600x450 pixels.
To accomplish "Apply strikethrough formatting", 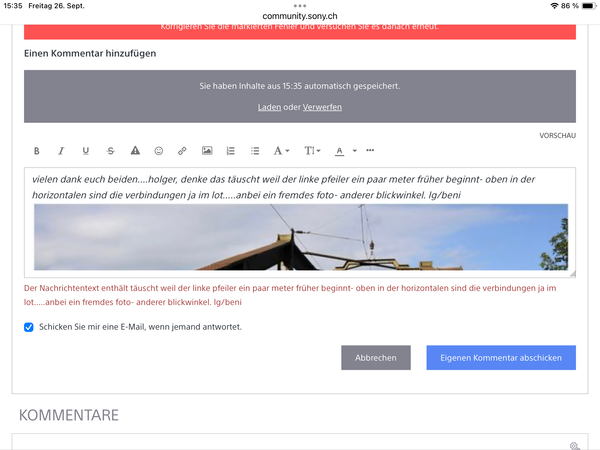I will point(110,151).
